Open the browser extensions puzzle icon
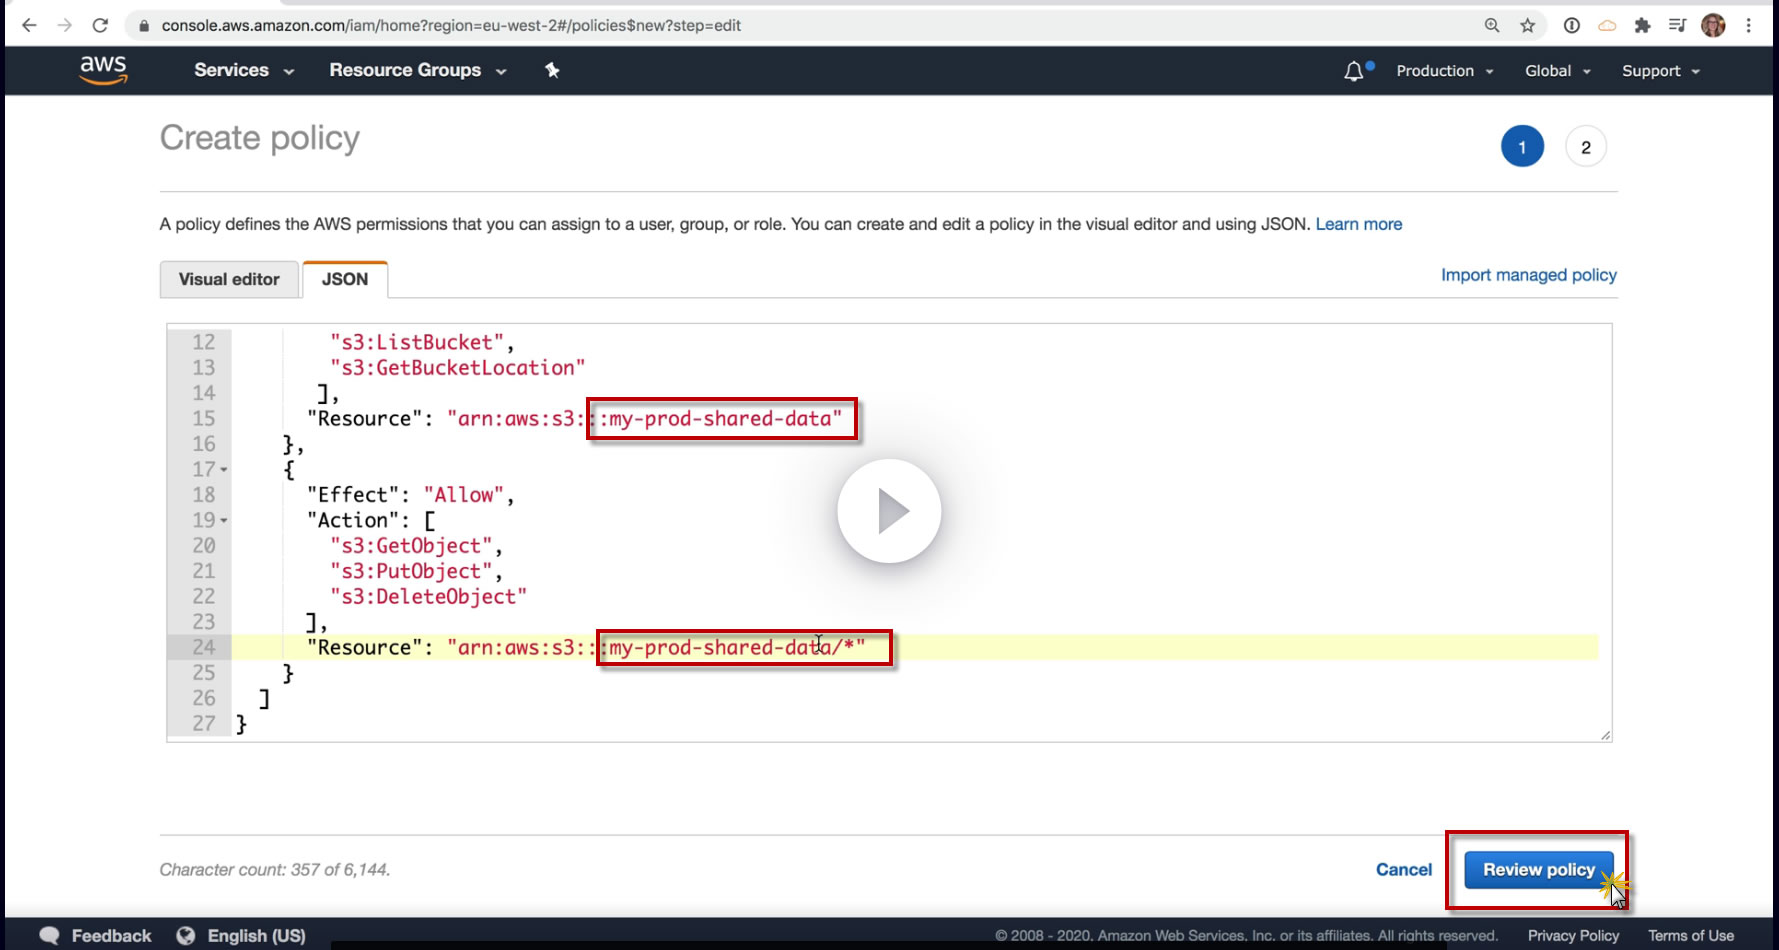The width and height of the screenshot is (1779, 950). point(1642,26)
